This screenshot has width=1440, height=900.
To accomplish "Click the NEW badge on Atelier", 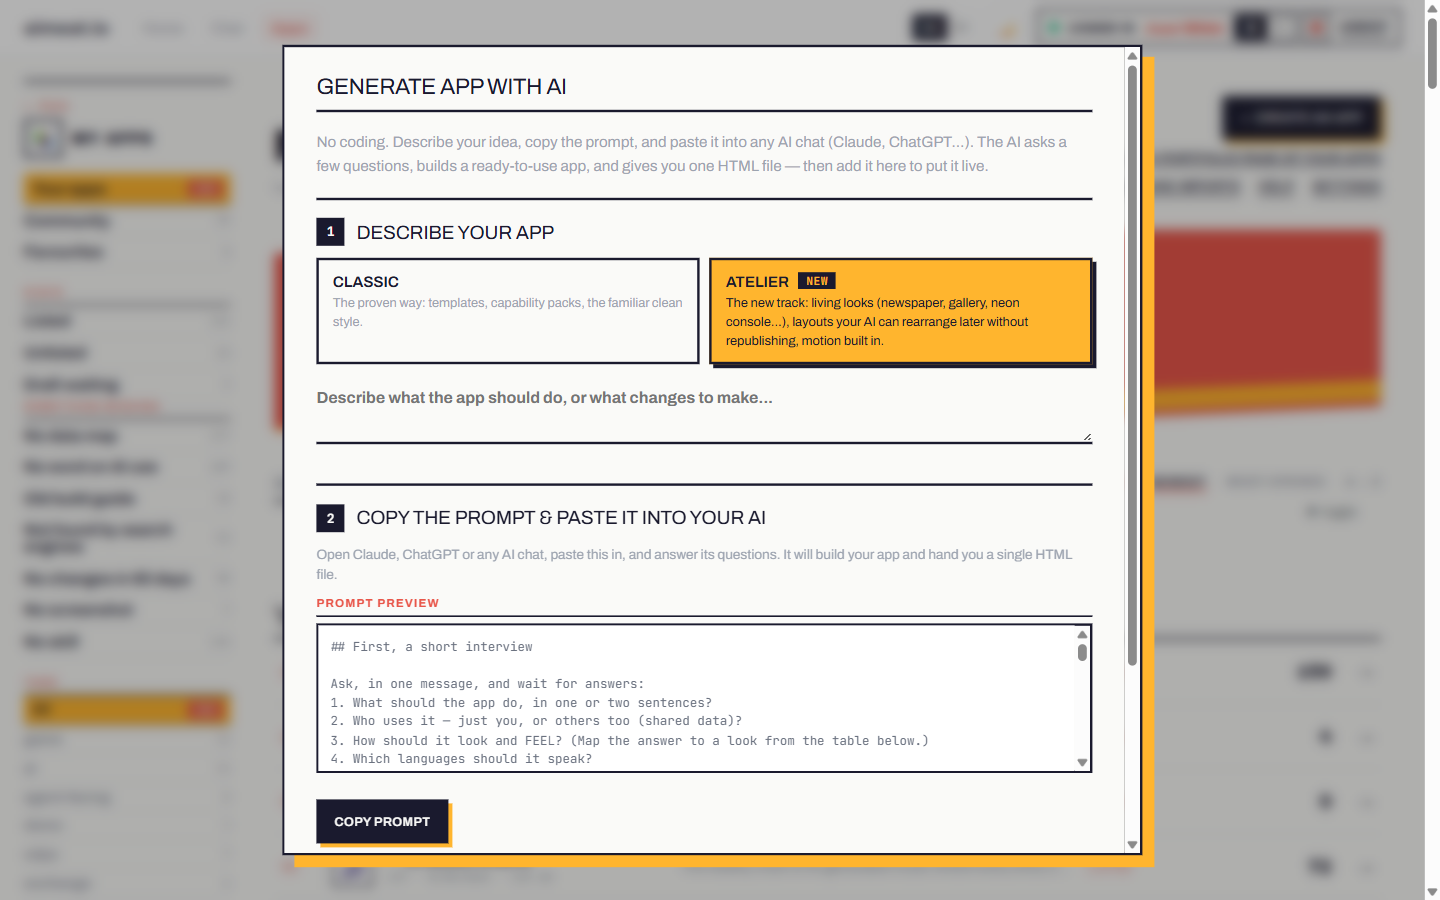I will click(x=817, y=281).
